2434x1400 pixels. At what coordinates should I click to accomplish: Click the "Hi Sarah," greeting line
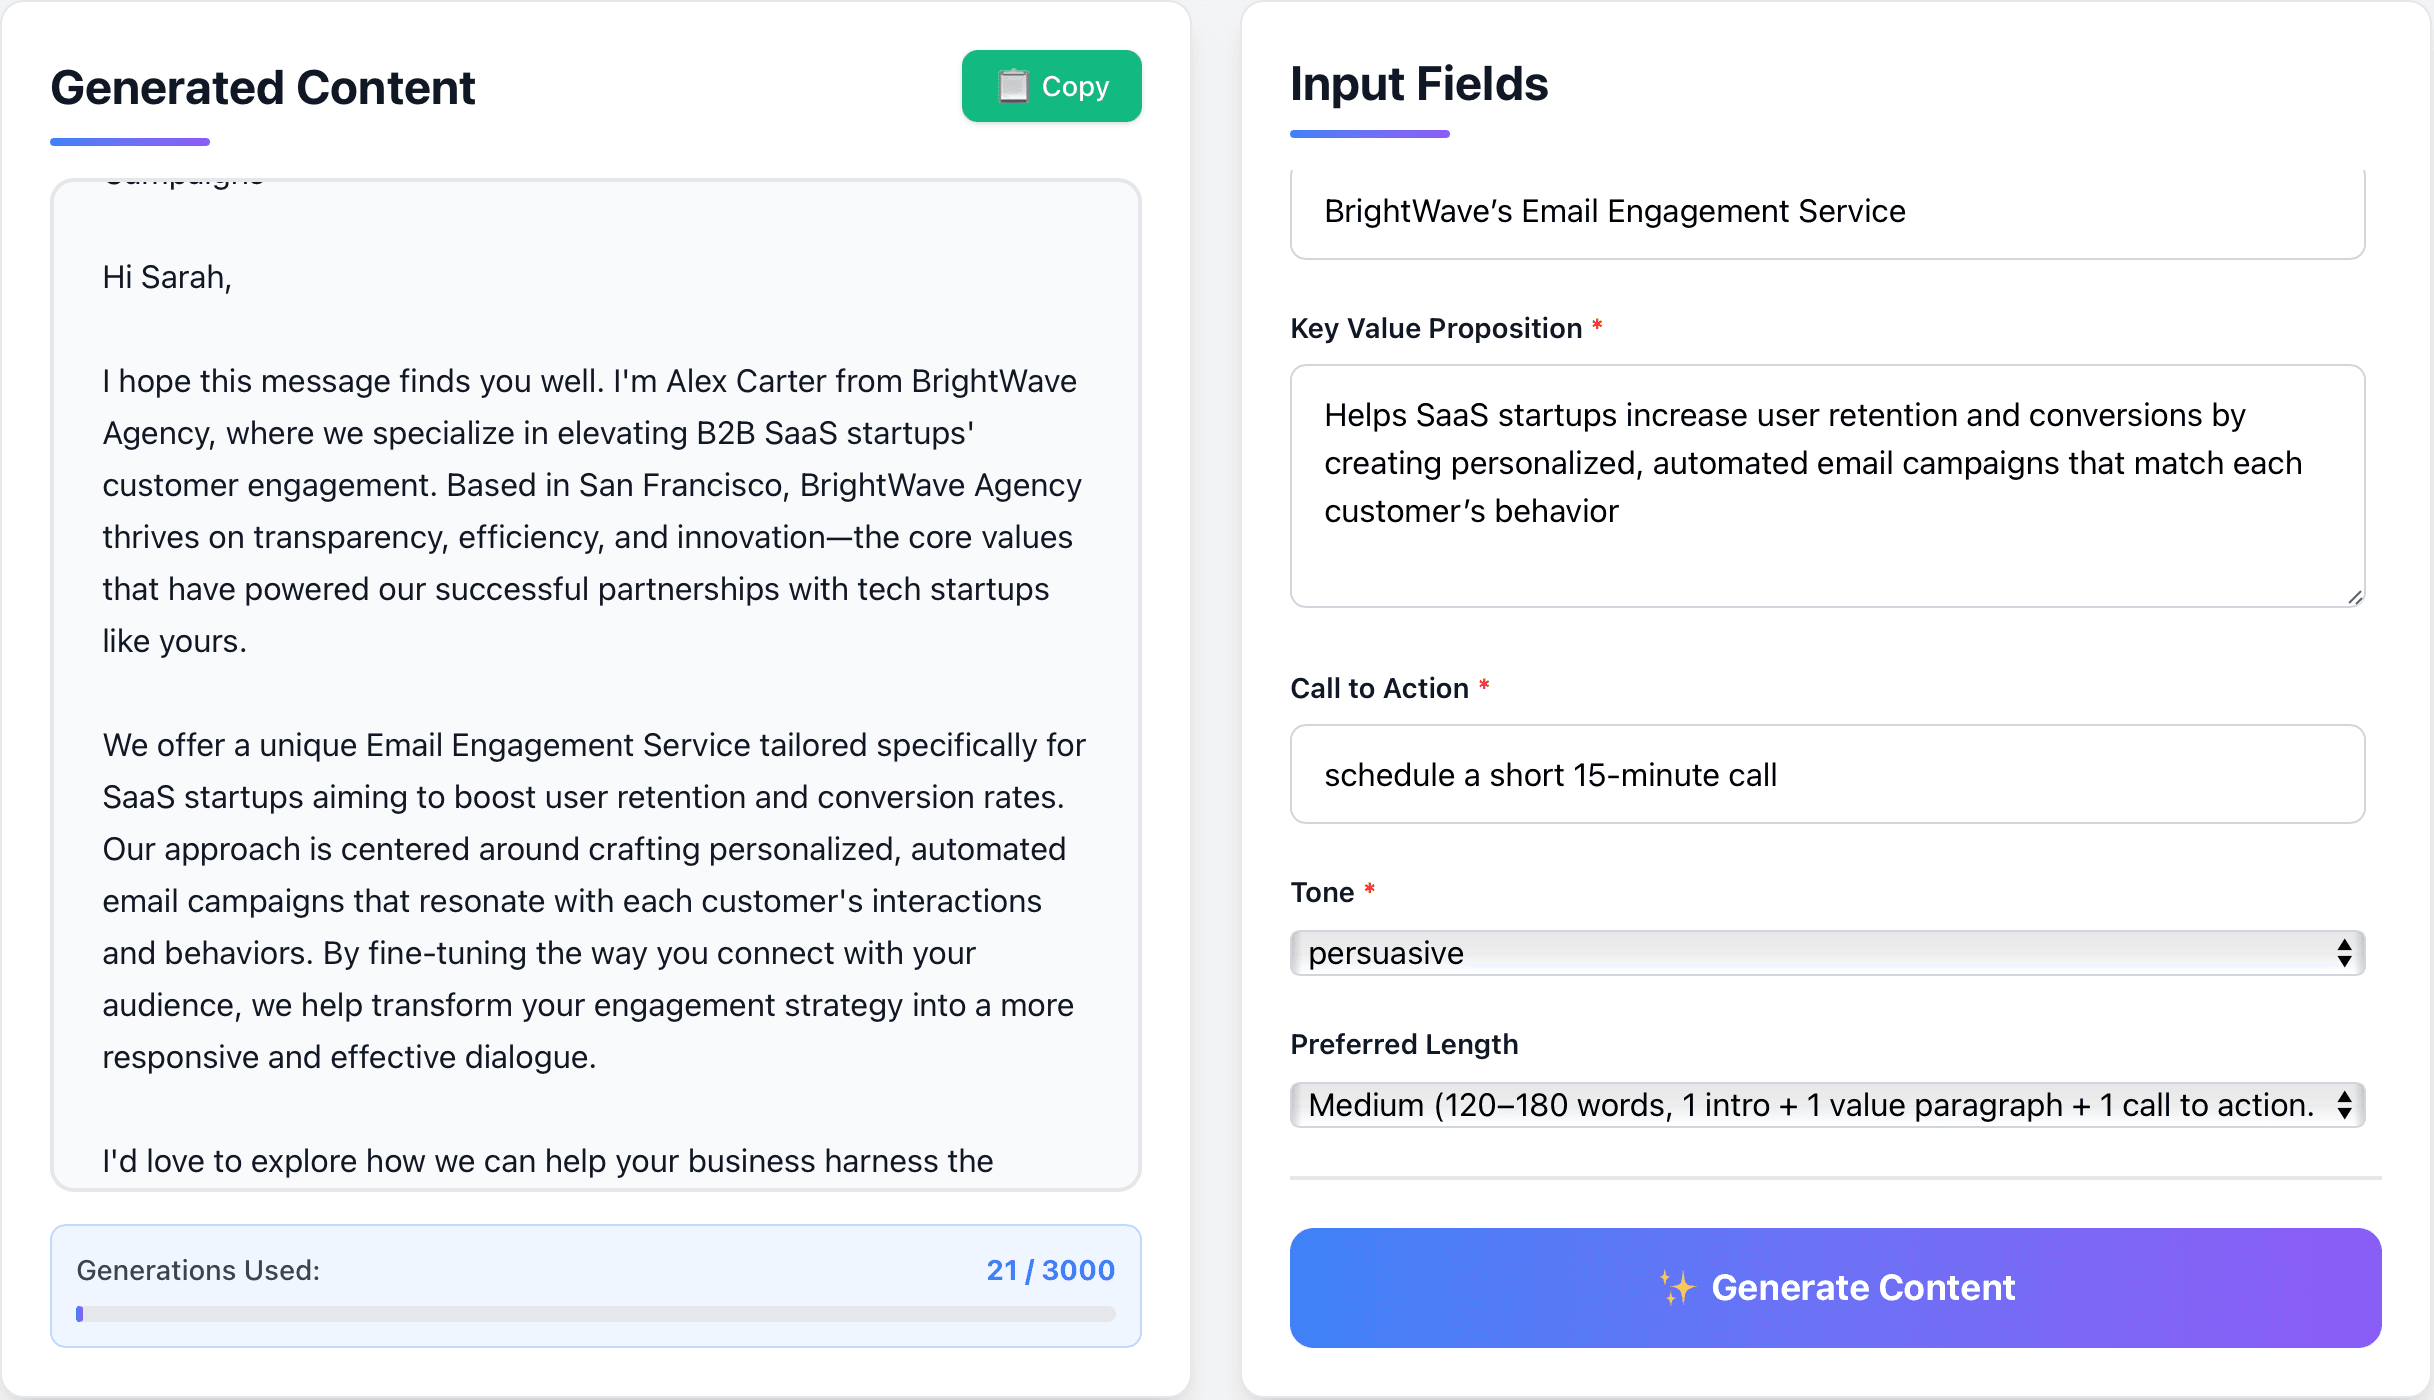[x=167, y=277]
